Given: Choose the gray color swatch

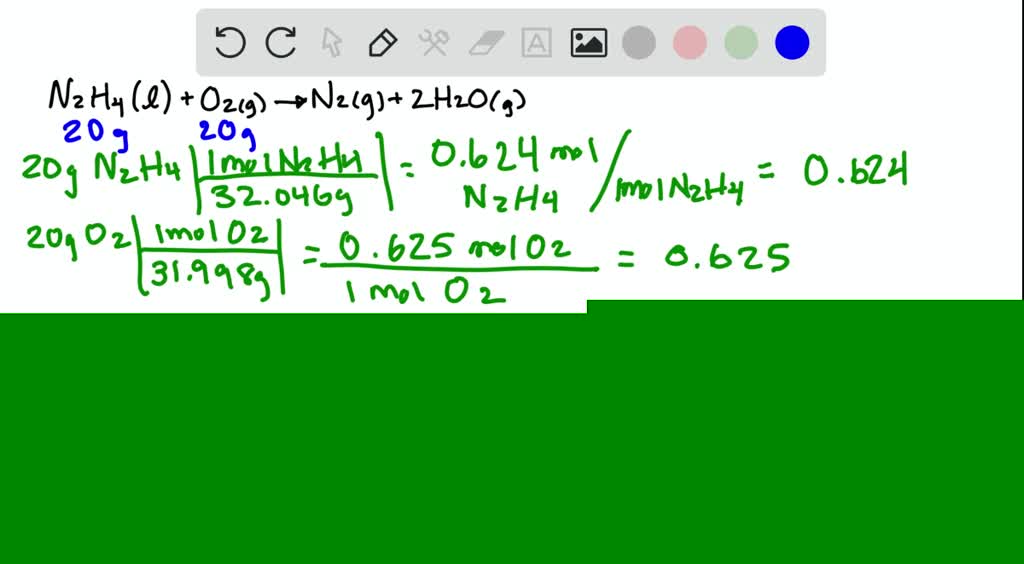Looking at the screenshot, I should 639,43.
